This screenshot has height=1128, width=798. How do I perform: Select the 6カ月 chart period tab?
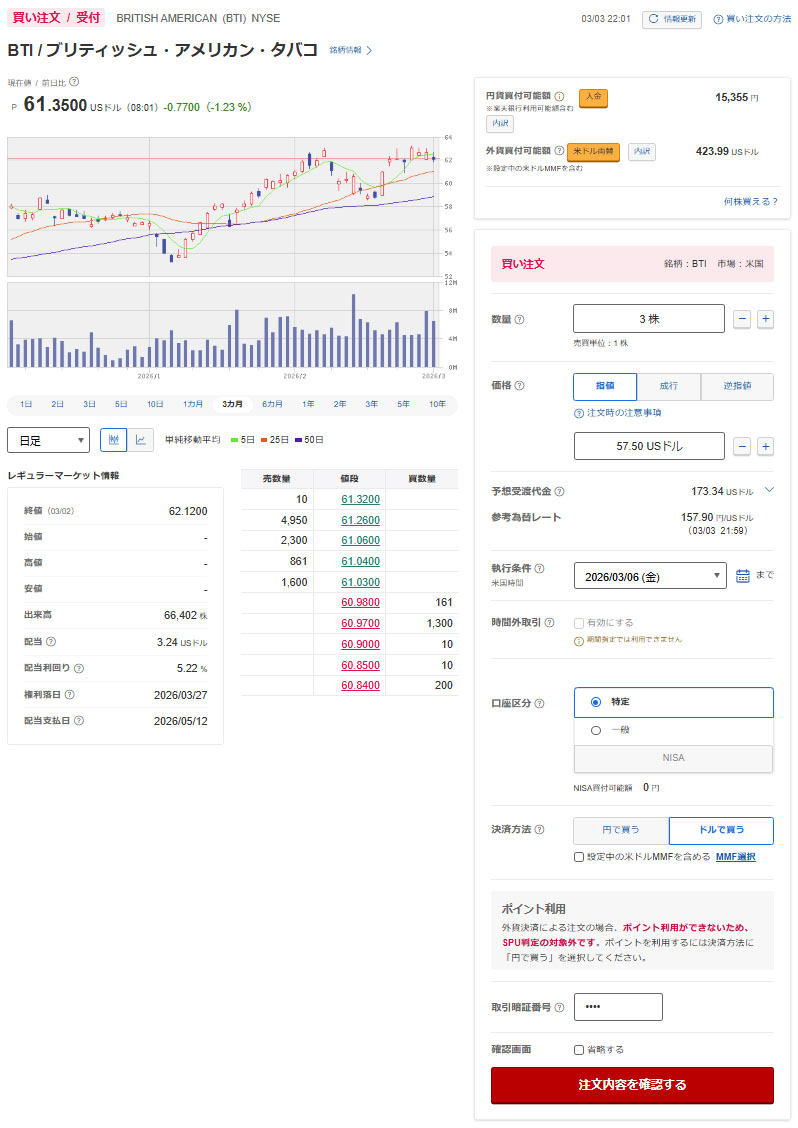click(x=272, y=404)
